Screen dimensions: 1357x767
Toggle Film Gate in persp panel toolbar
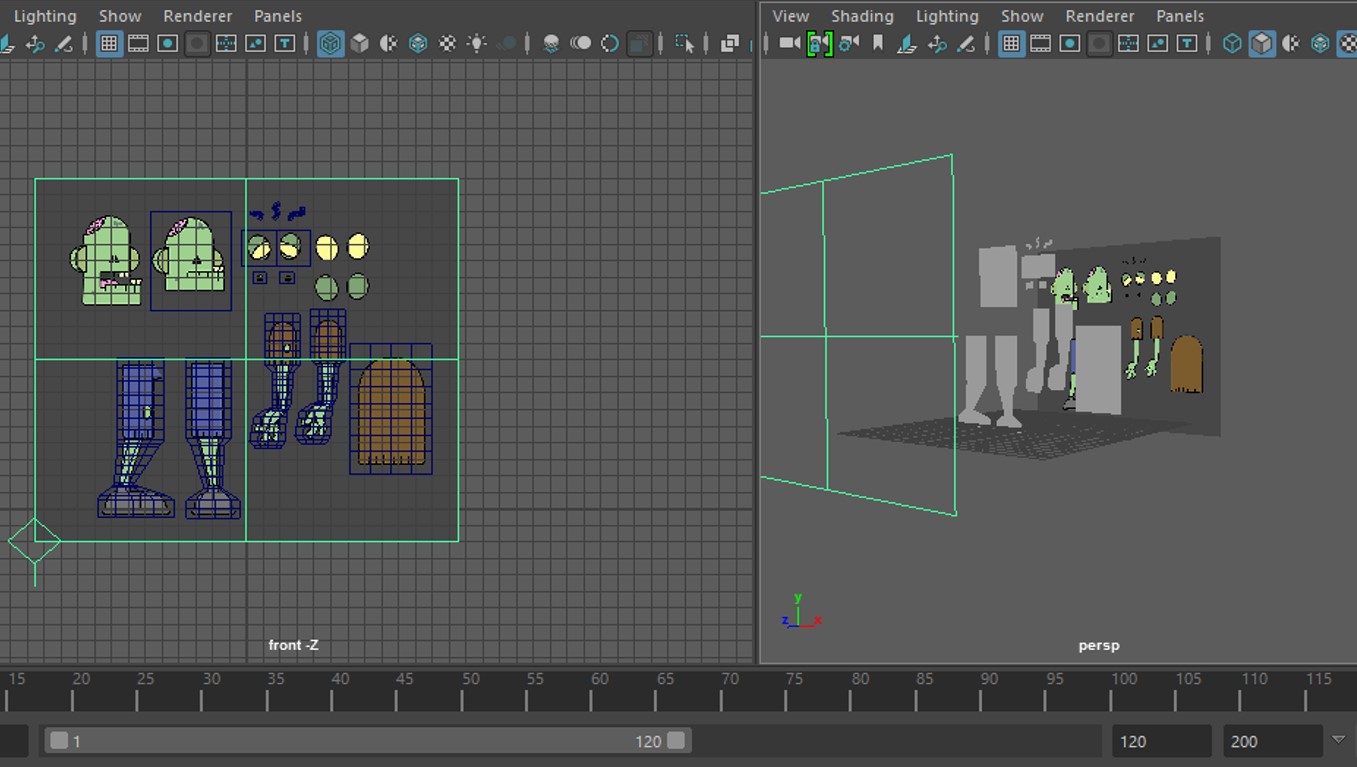pyautogui.click(x=1040, y=44)
